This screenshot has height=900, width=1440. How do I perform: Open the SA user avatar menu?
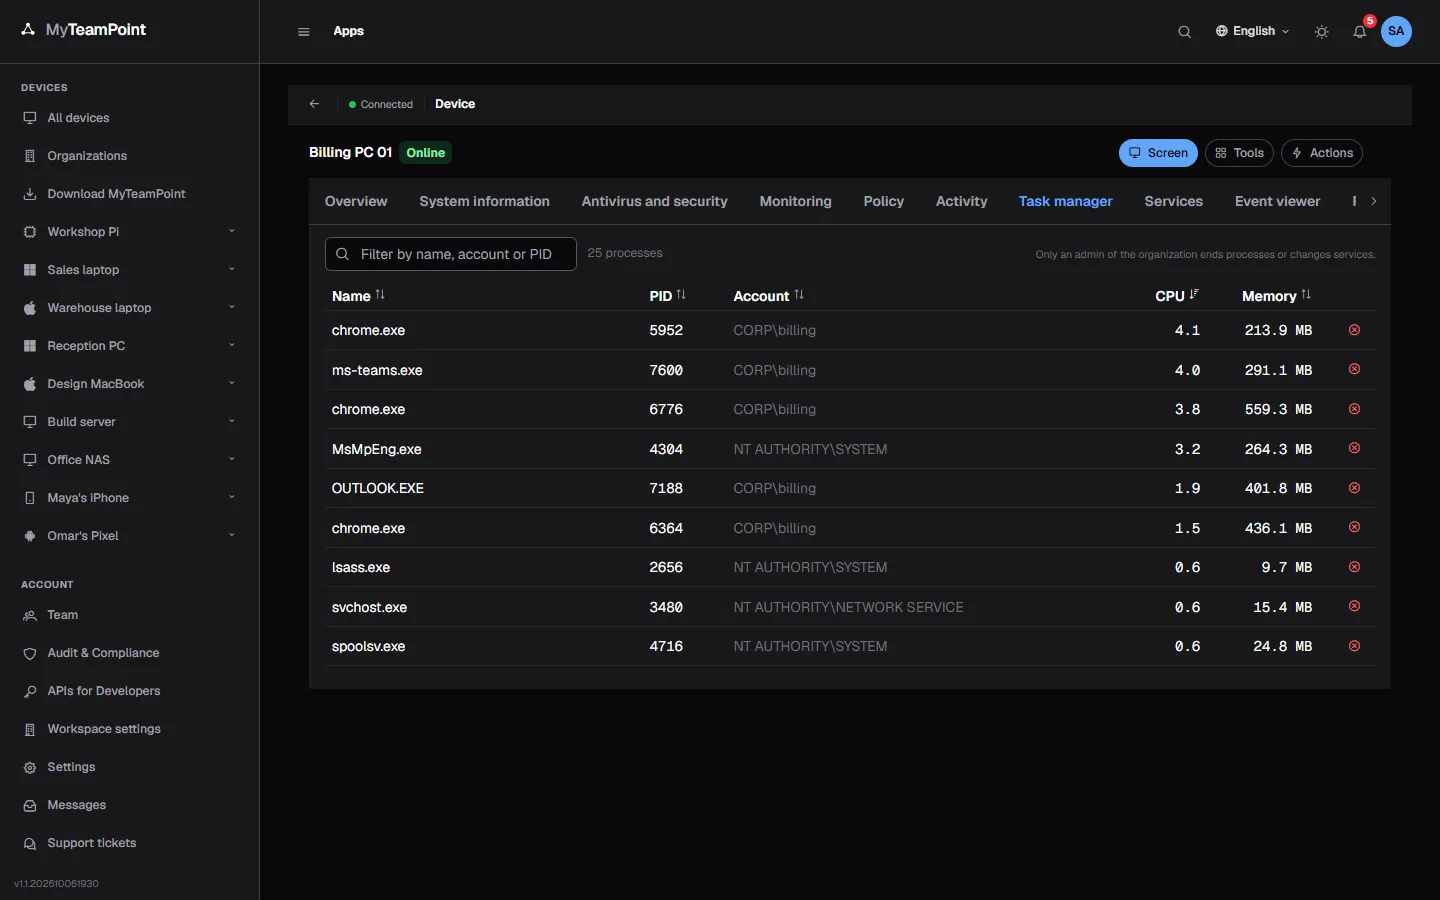click(x=1396, y=31)
